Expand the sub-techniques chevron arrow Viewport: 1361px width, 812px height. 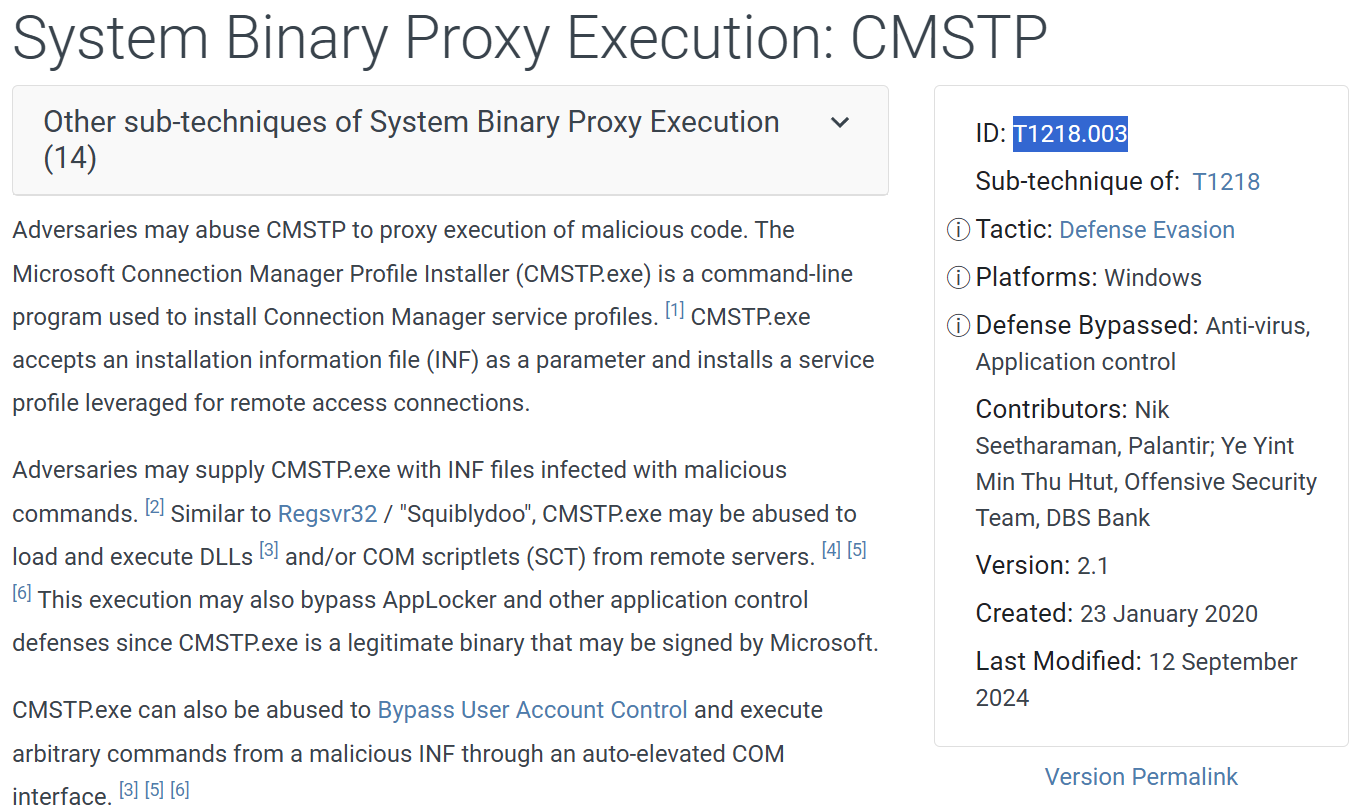(x=840, y=123)
